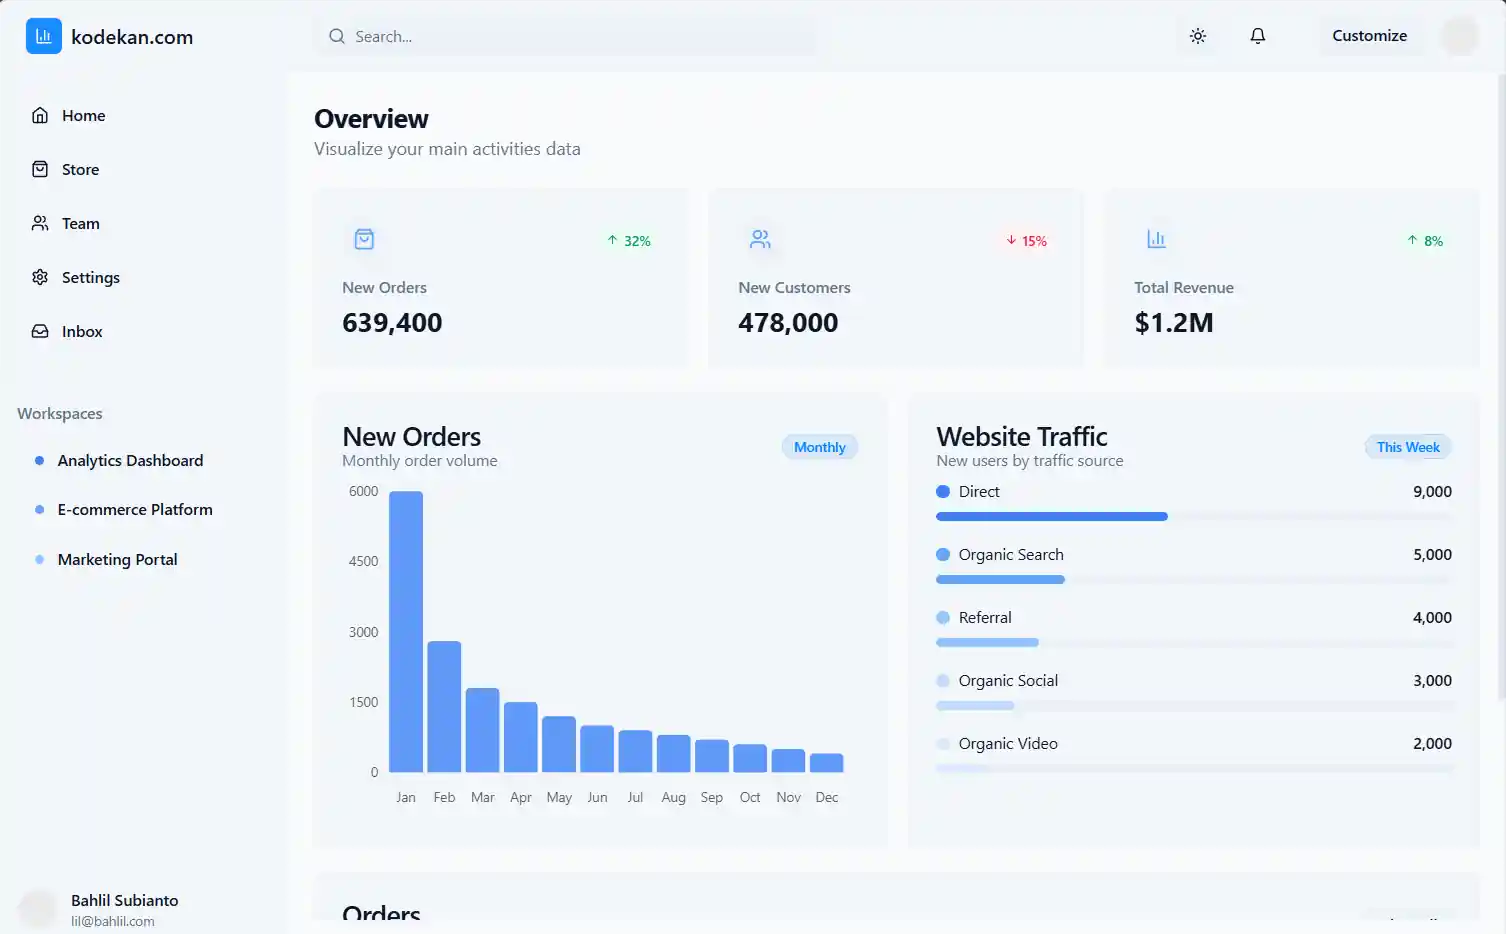
Task: Open notifications bell icon
Action: tap(1257, 36)
